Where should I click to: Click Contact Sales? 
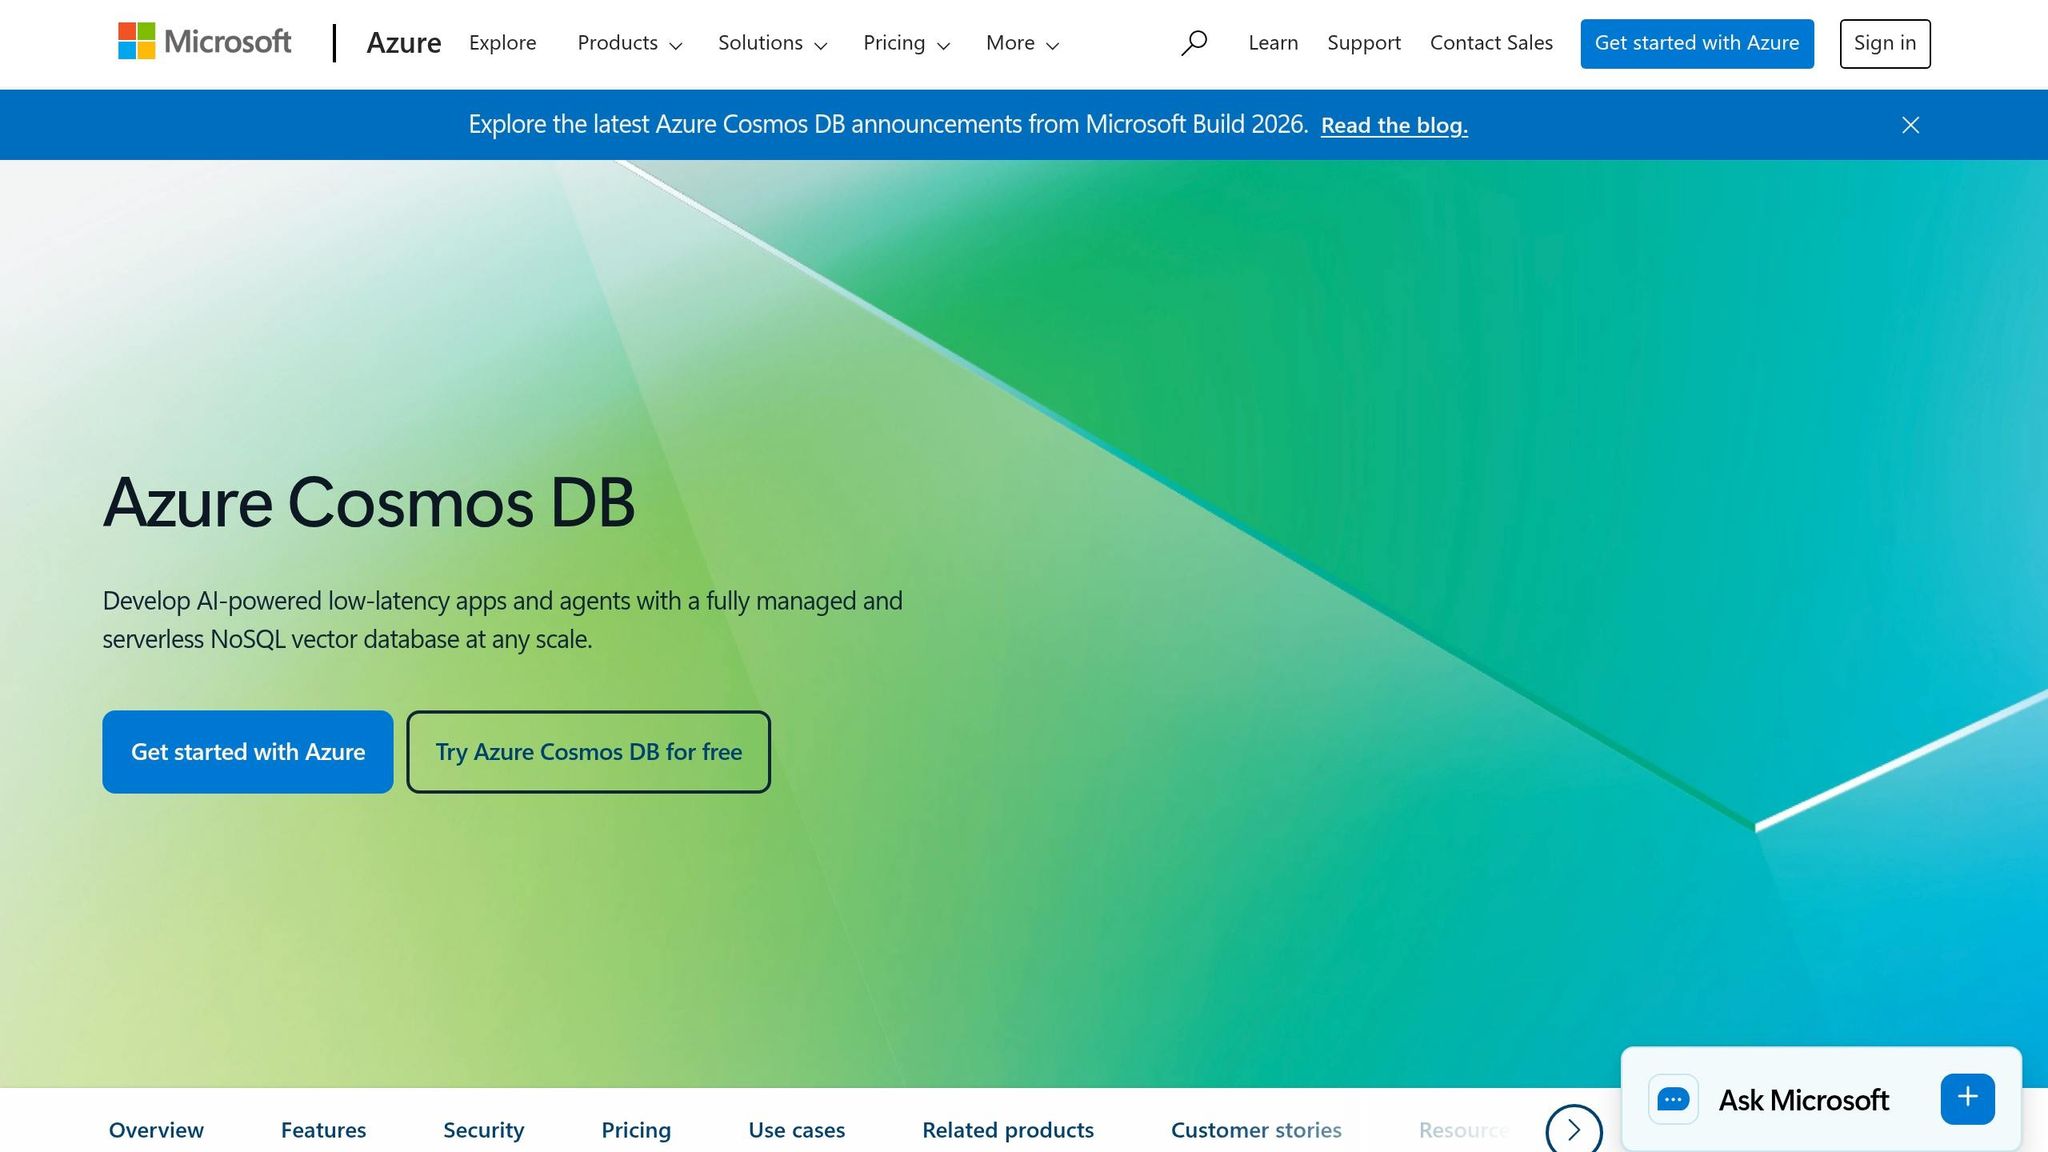(1491, 43)
